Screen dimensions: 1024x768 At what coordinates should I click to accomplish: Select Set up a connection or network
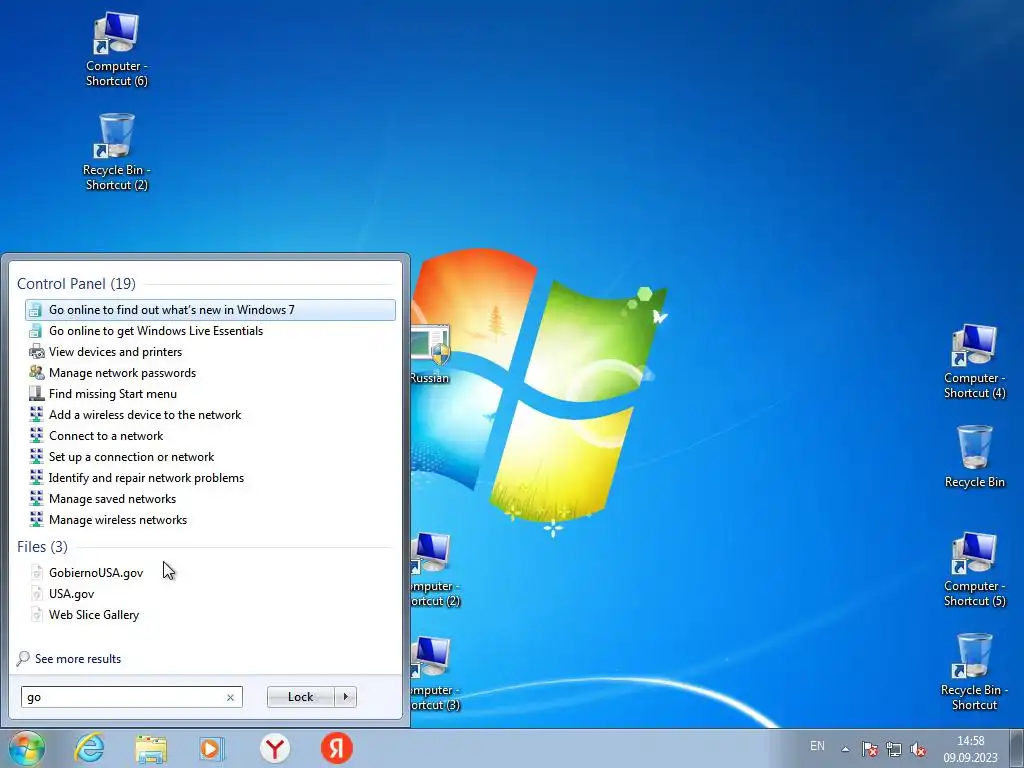[x=210, y=456]
